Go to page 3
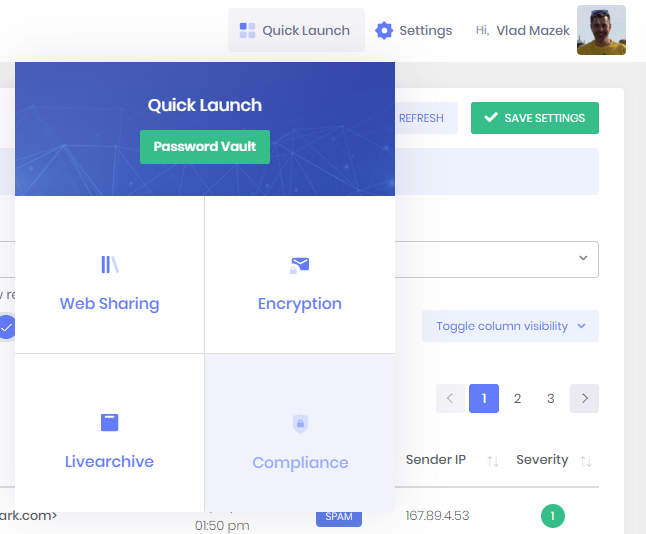646x534 pixels. 550,398
